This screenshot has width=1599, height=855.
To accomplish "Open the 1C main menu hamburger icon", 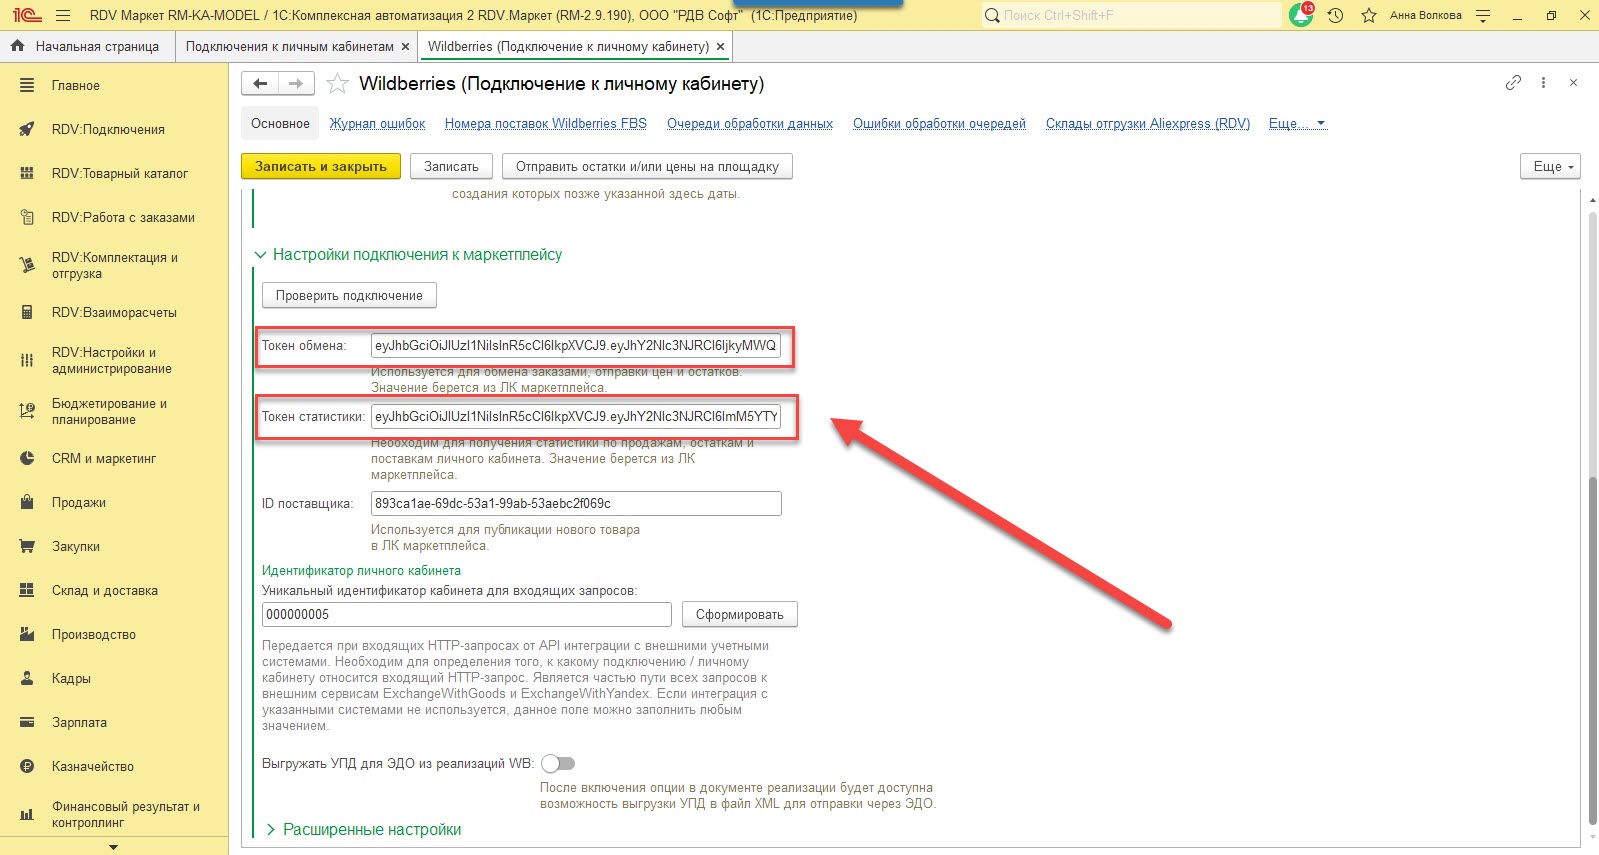I will click(x=63, y=15).
